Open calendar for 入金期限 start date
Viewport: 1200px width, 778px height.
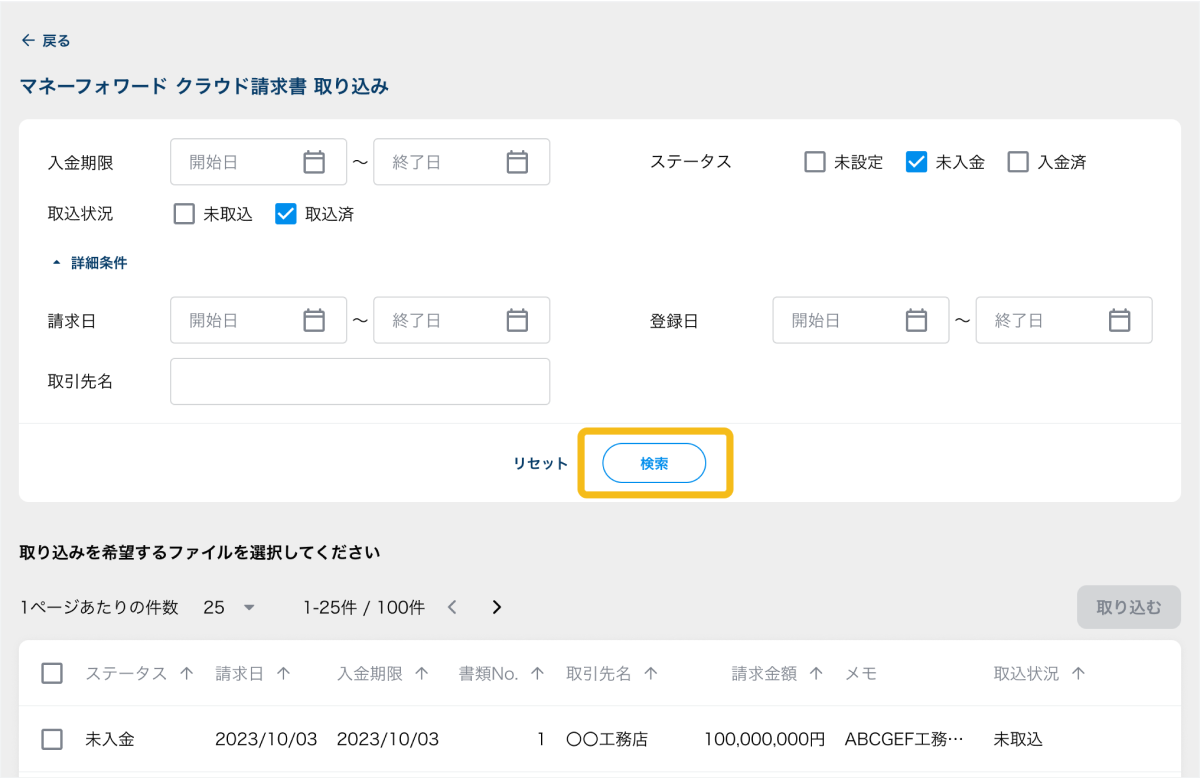click(x=314, y=162)
